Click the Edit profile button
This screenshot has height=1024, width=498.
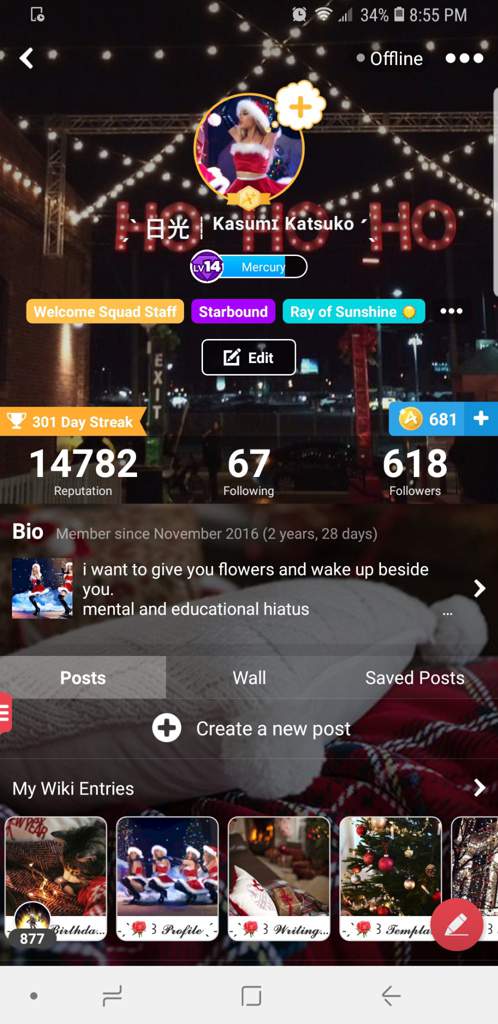[x=249, y=357]
